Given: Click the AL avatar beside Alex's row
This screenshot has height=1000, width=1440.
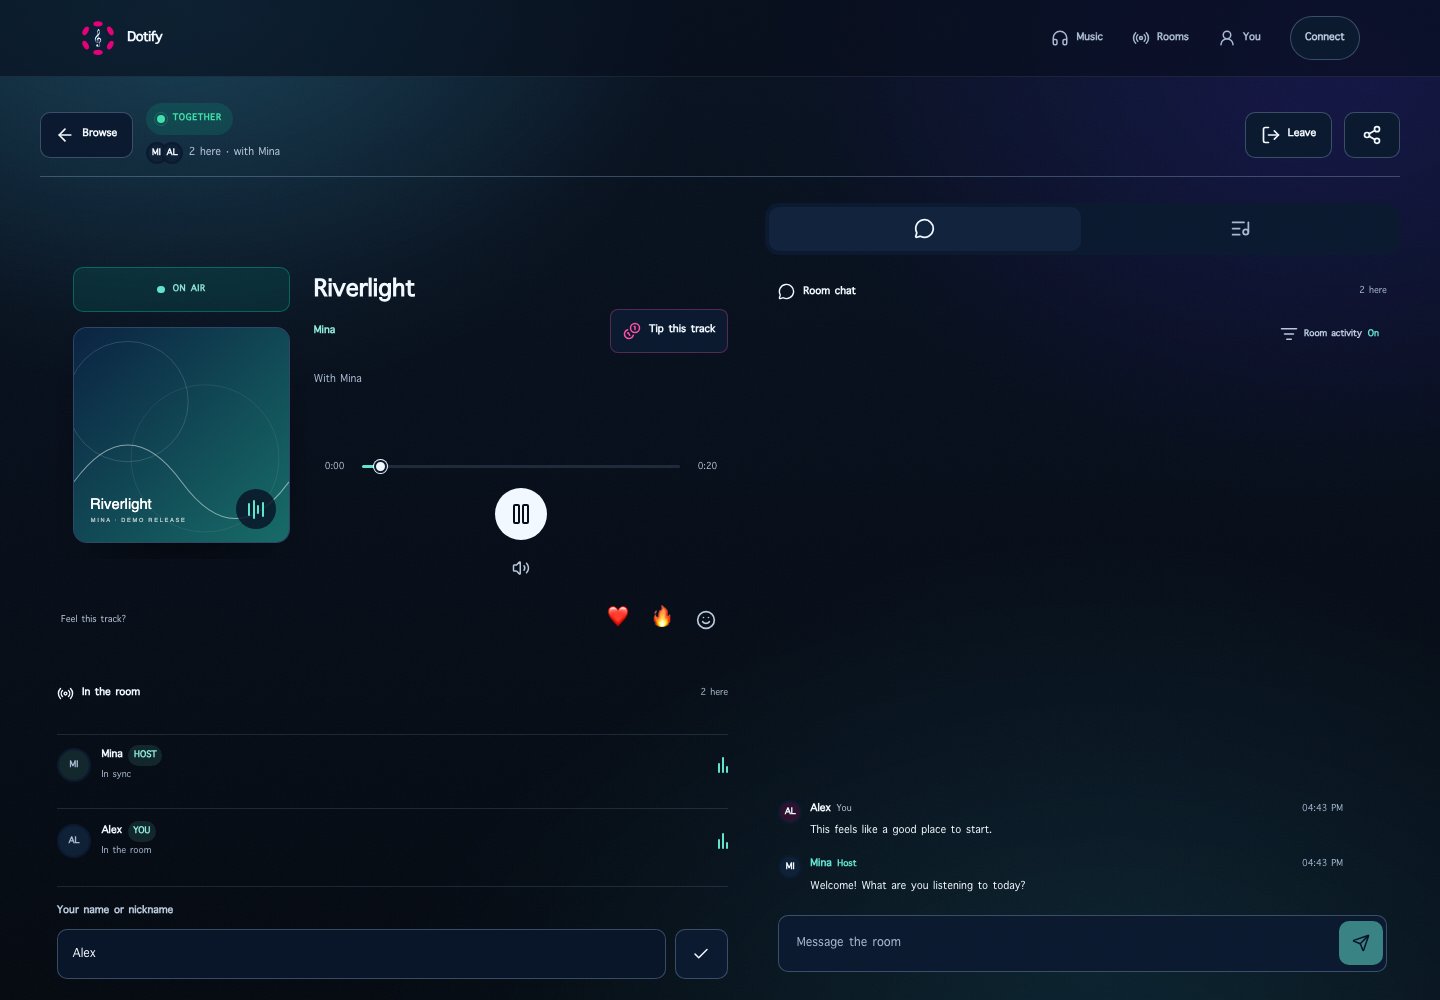Looking at the screenshot, I should point(74,840).
